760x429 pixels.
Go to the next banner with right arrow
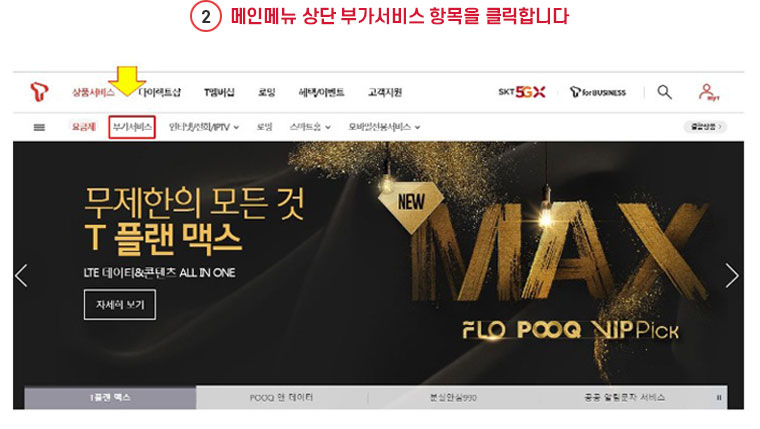[x=731, y=276]
